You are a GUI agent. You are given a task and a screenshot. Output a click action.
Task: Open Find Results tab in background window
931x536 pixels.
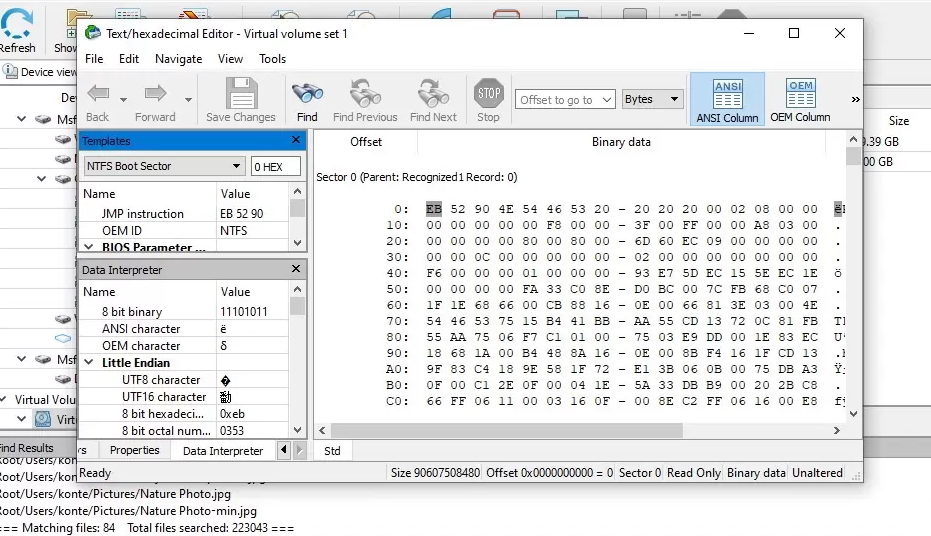(27, 448)
